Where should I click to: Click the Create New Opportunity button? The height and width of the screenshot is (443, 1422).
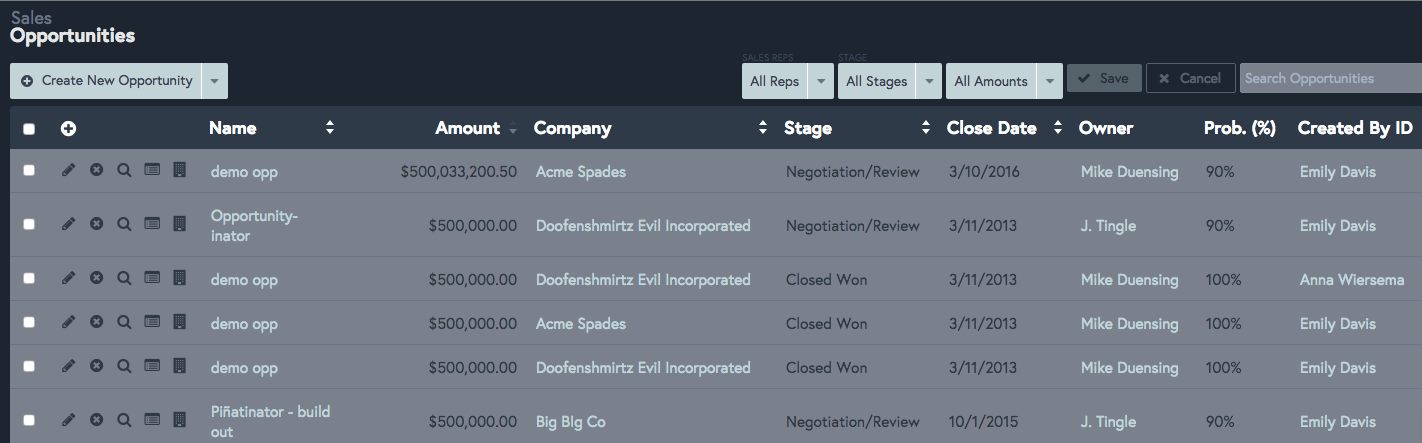coord(107,81)
